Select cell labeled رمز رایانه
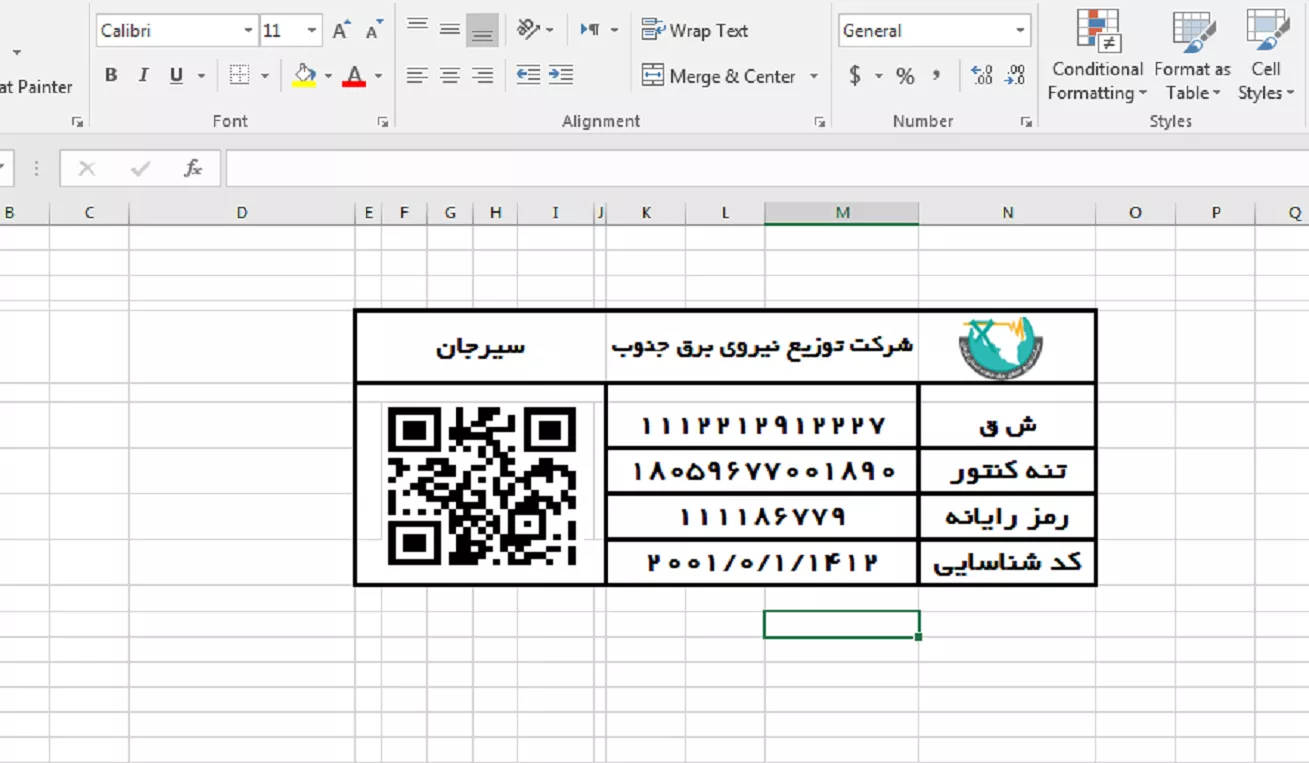Viewport: 1309px width, 763px height. pos(1007,517)
